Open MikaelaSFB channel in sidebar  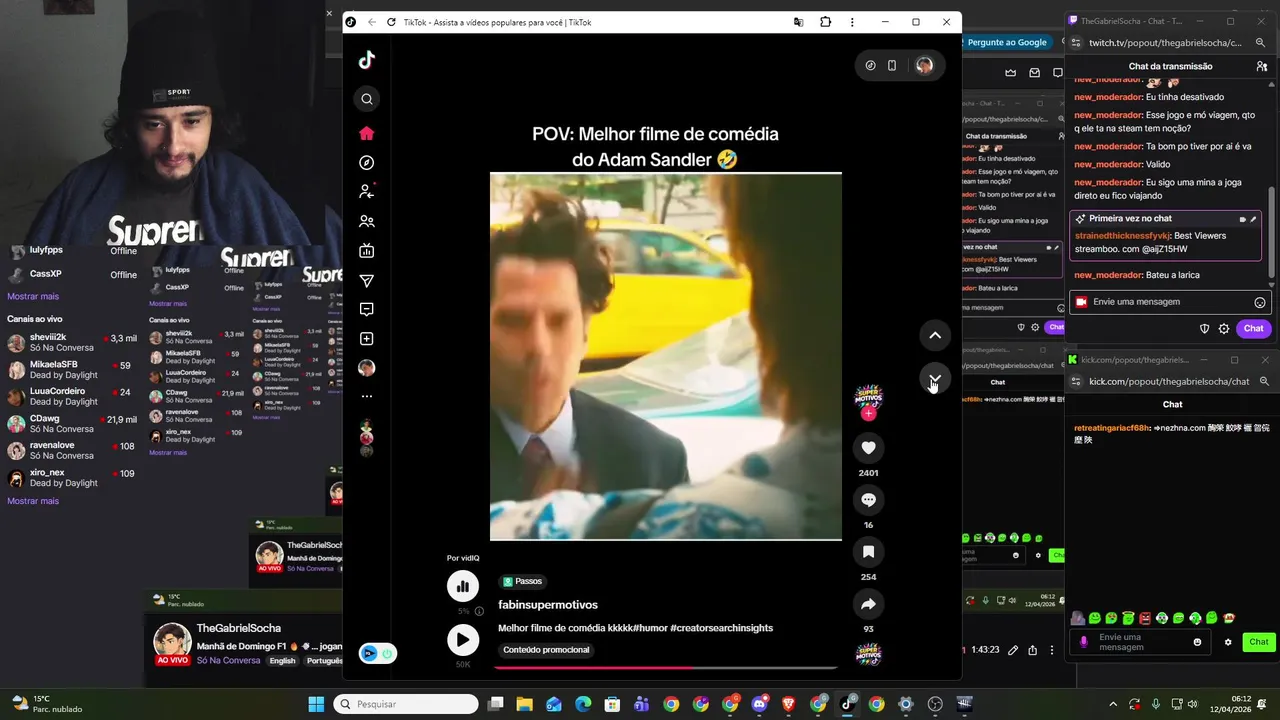[x=72, y=370]
